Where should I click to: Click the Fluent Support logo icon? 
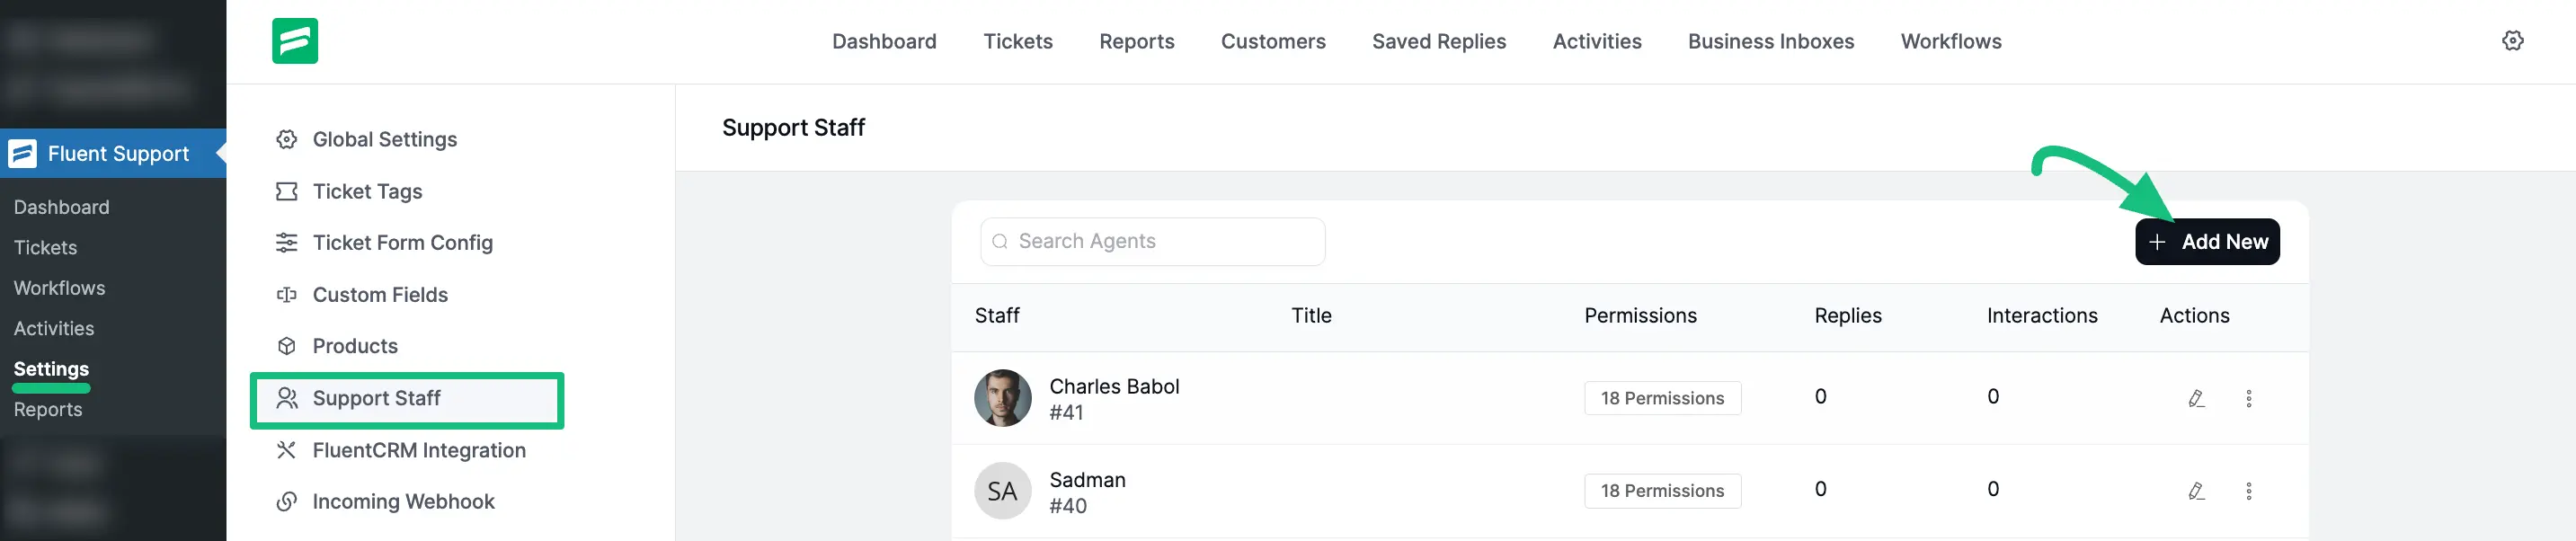point(295,41)
